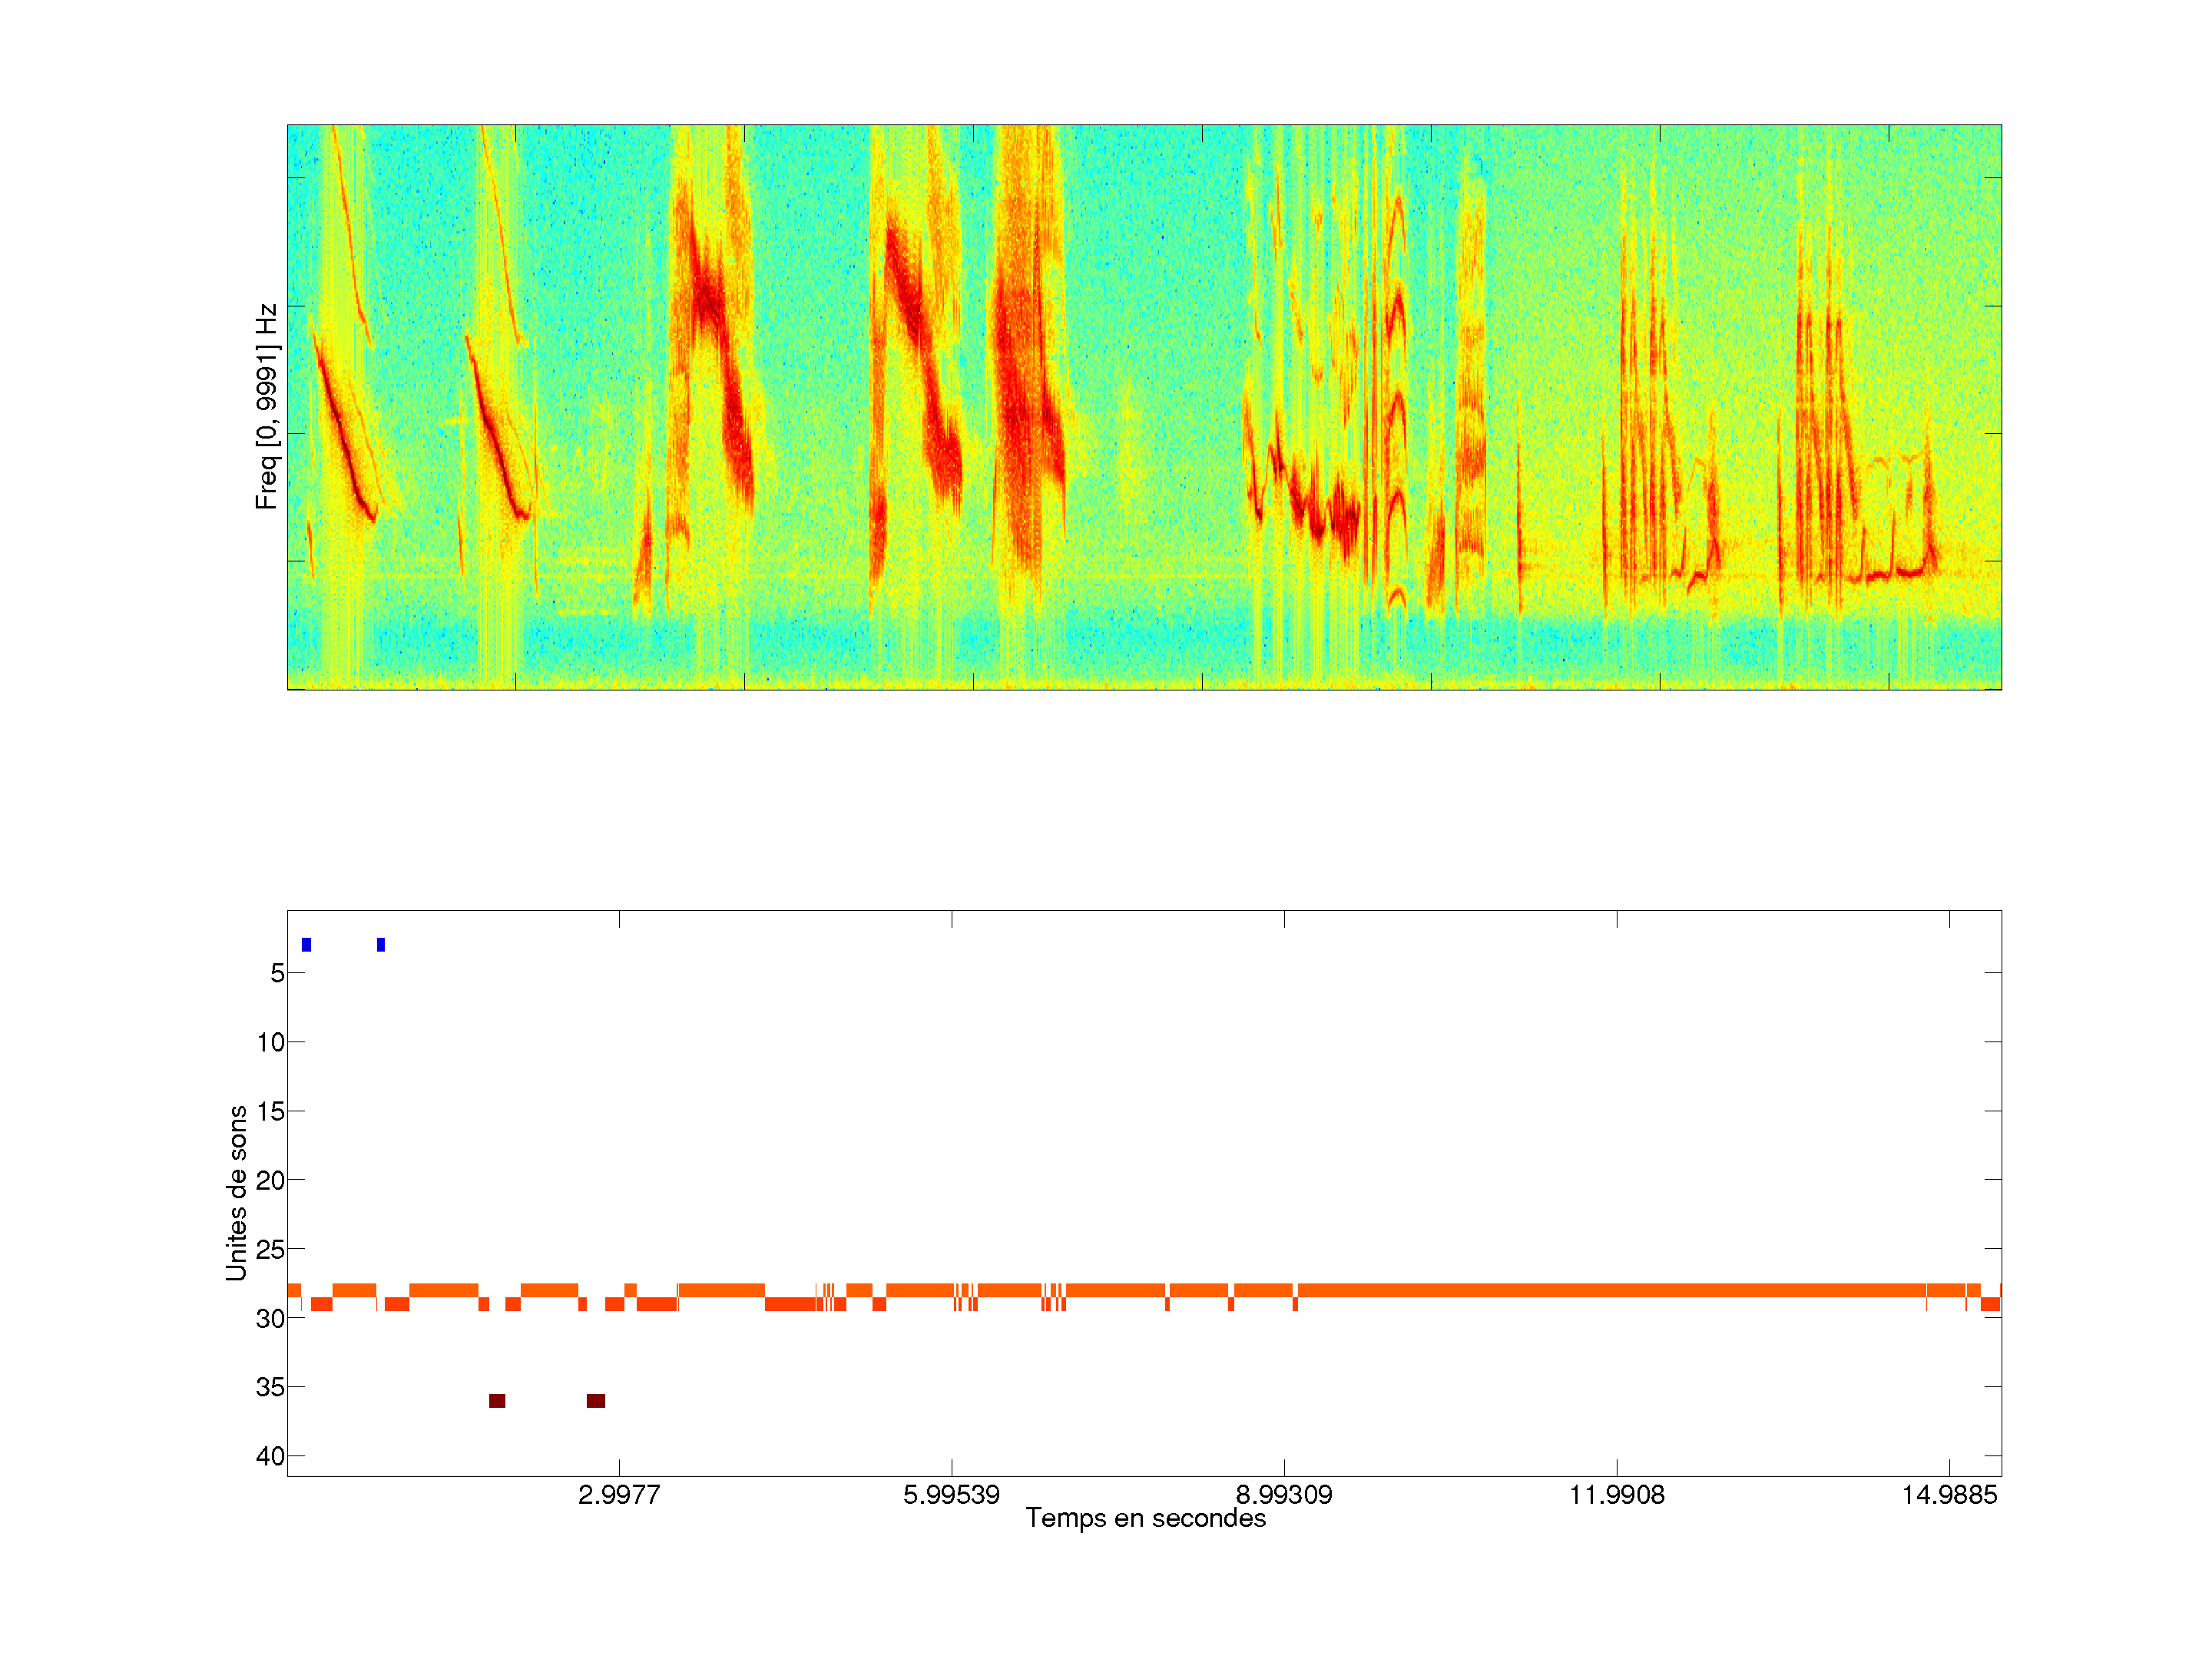
Task: Click the first blue marker near unit 3
Action: (x=306, y=945)
